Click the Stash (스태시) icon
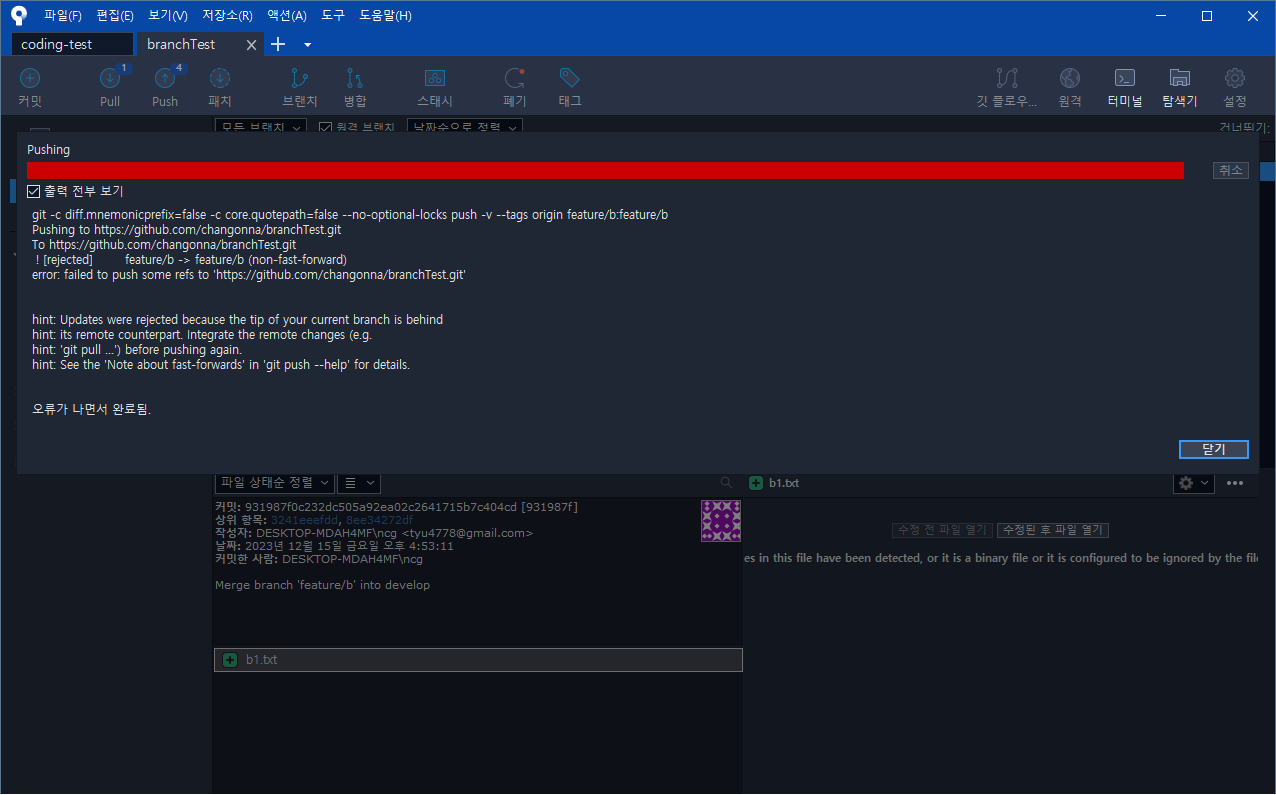The height and width of the screenshot is (795, 1276). pos(435,78)
